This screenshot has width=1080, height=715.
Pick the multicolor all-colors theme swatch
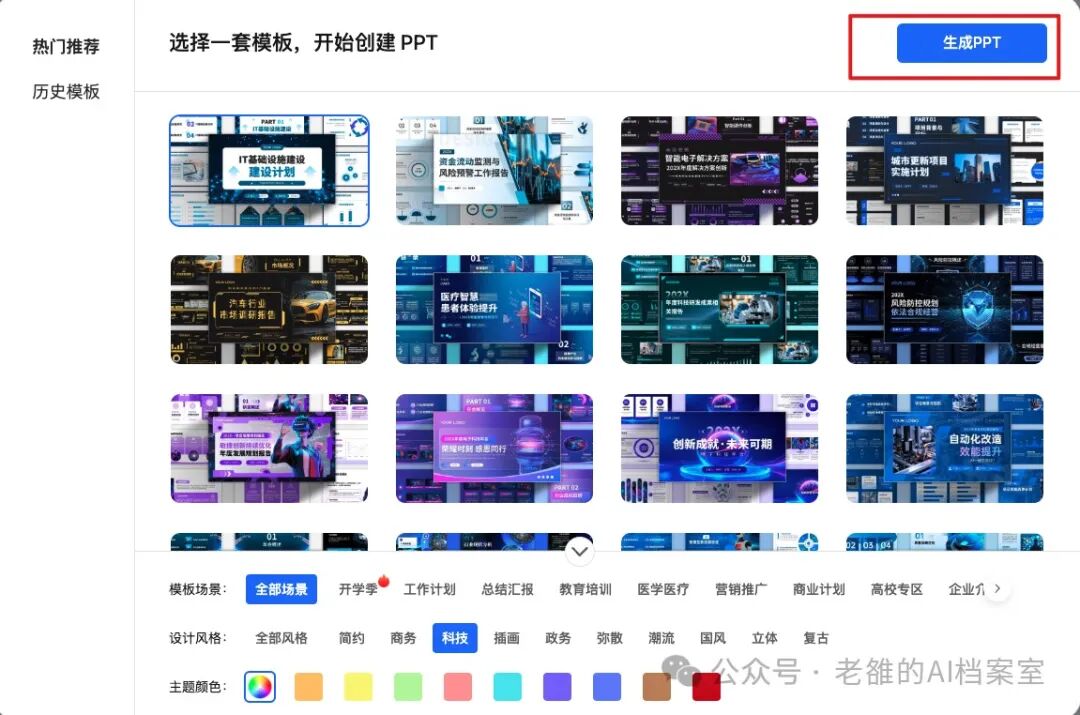[x=260, y=687]
